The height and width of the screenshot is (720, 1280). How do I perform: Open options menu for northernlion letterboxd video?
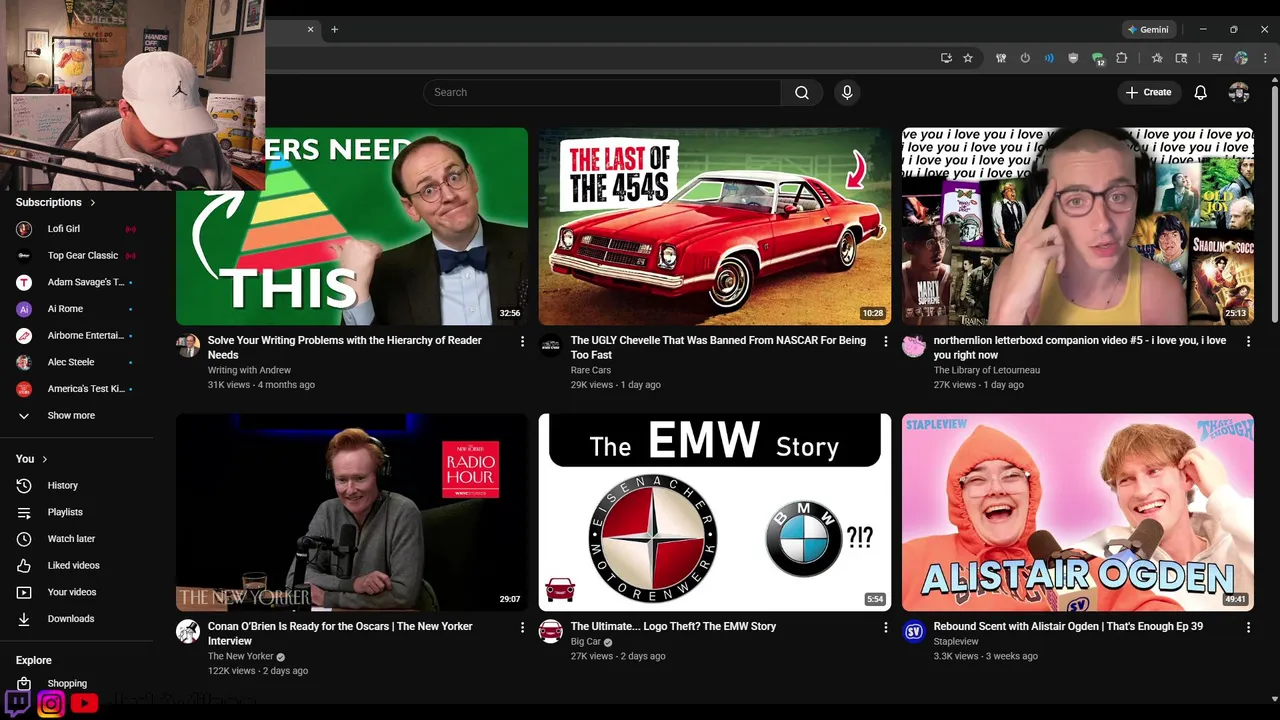coord(1248,341)
